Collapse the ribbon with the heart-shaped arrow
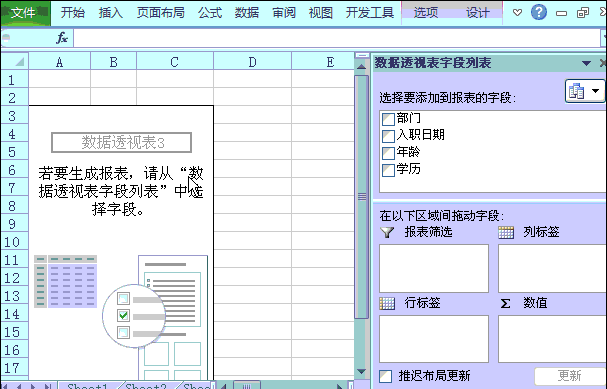The height and width of the screenshot is (389, 607). (517, 13)
